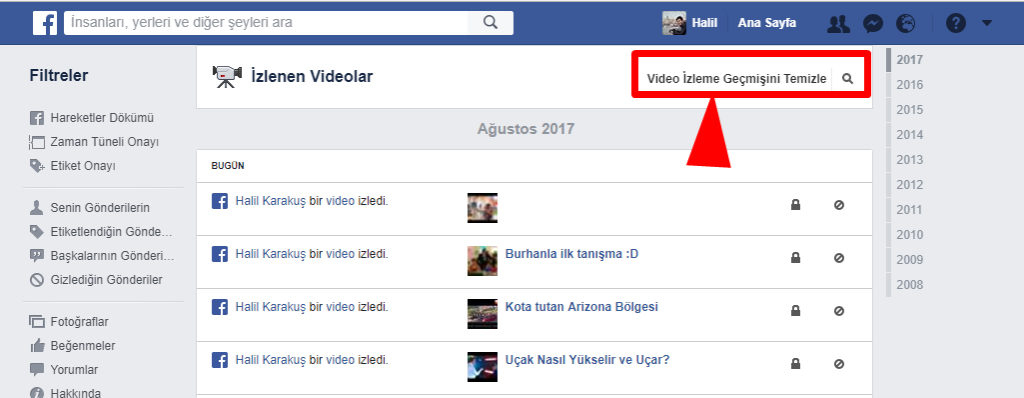Expand the account menu dropdown arrow
1024x398 pixels.
click(987, 24)
